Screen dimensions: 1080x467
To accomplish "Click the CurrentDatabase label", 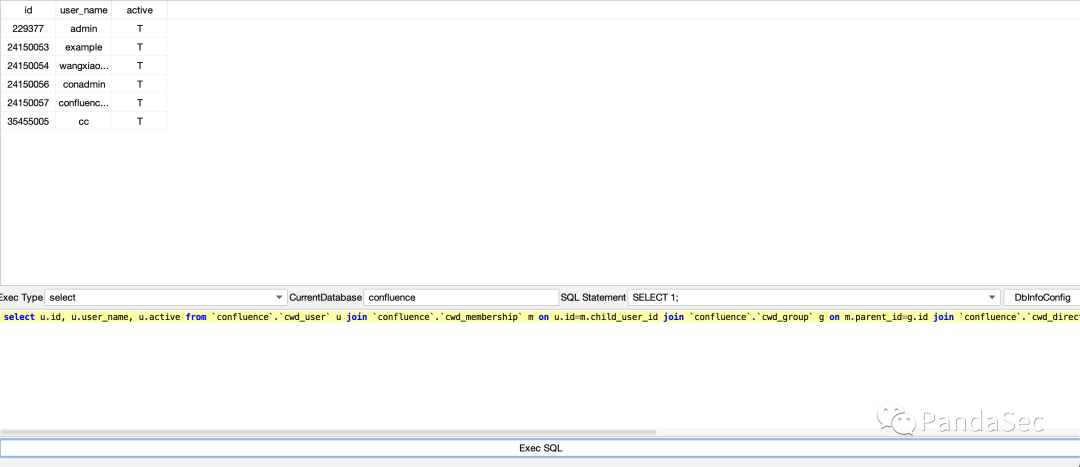I will tap(325, 298).
